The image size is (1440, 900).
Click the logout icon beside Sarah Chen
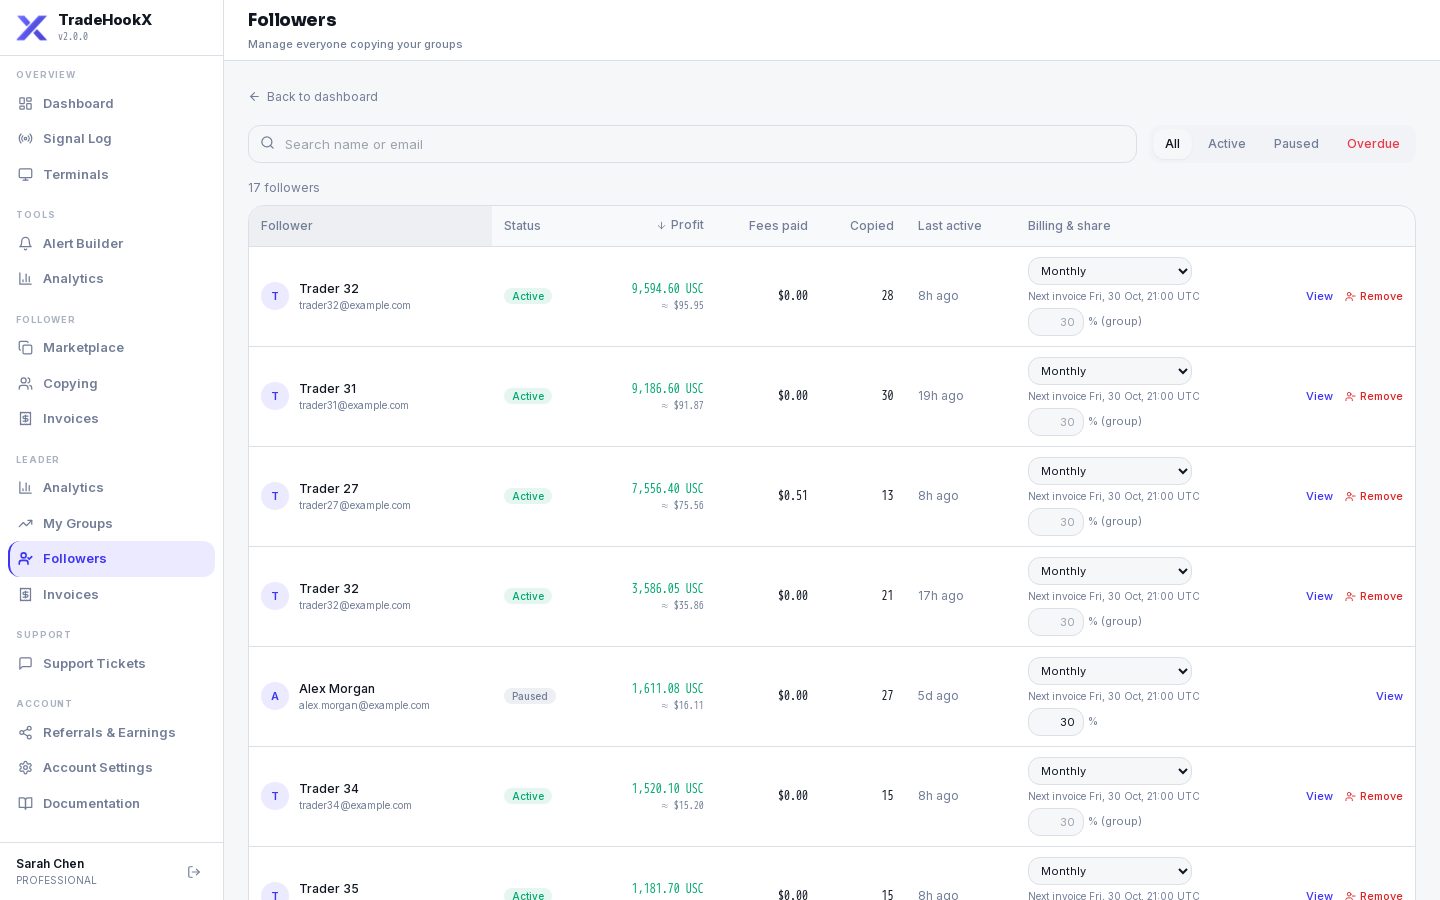point(194,872)
